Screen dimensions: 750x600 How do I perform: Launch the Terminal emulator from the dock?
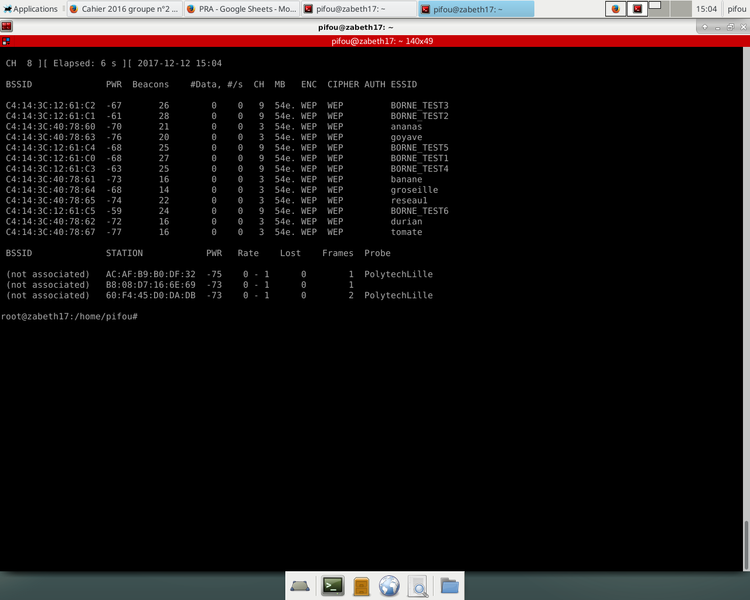[x=332, y=586]
